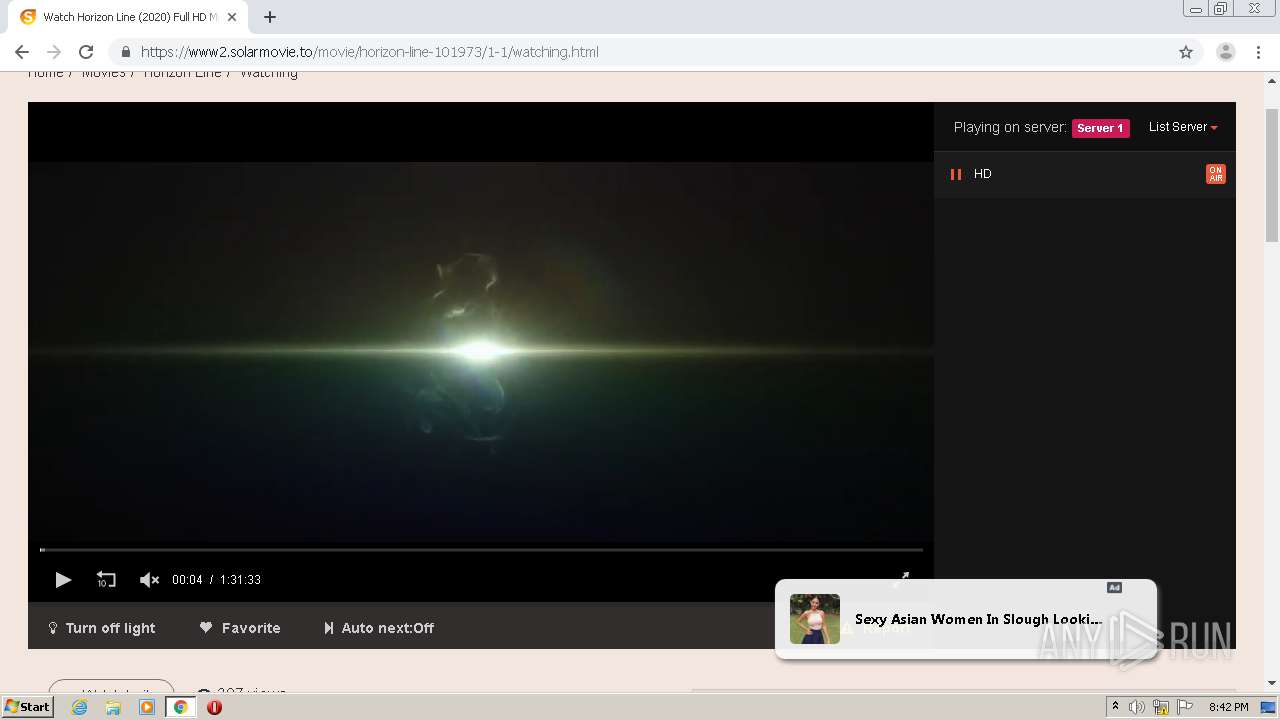Enter fullscreen video mode

click(x=901, y=579)
